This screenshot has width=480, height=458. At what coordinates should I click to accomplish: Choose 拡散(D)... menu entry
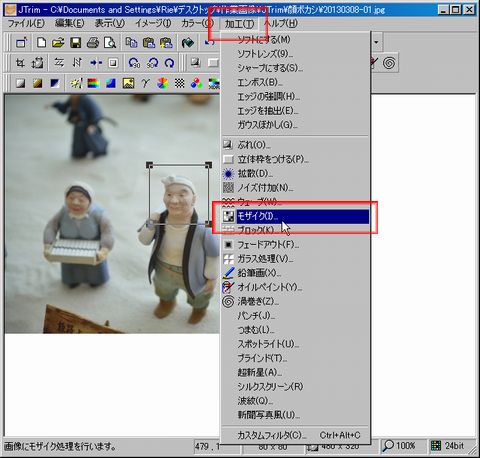tap(296, 174)
